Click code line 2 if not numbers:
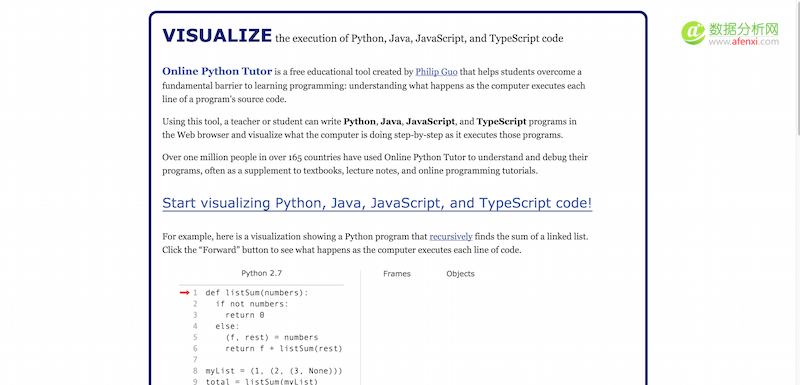 [252, 304]
